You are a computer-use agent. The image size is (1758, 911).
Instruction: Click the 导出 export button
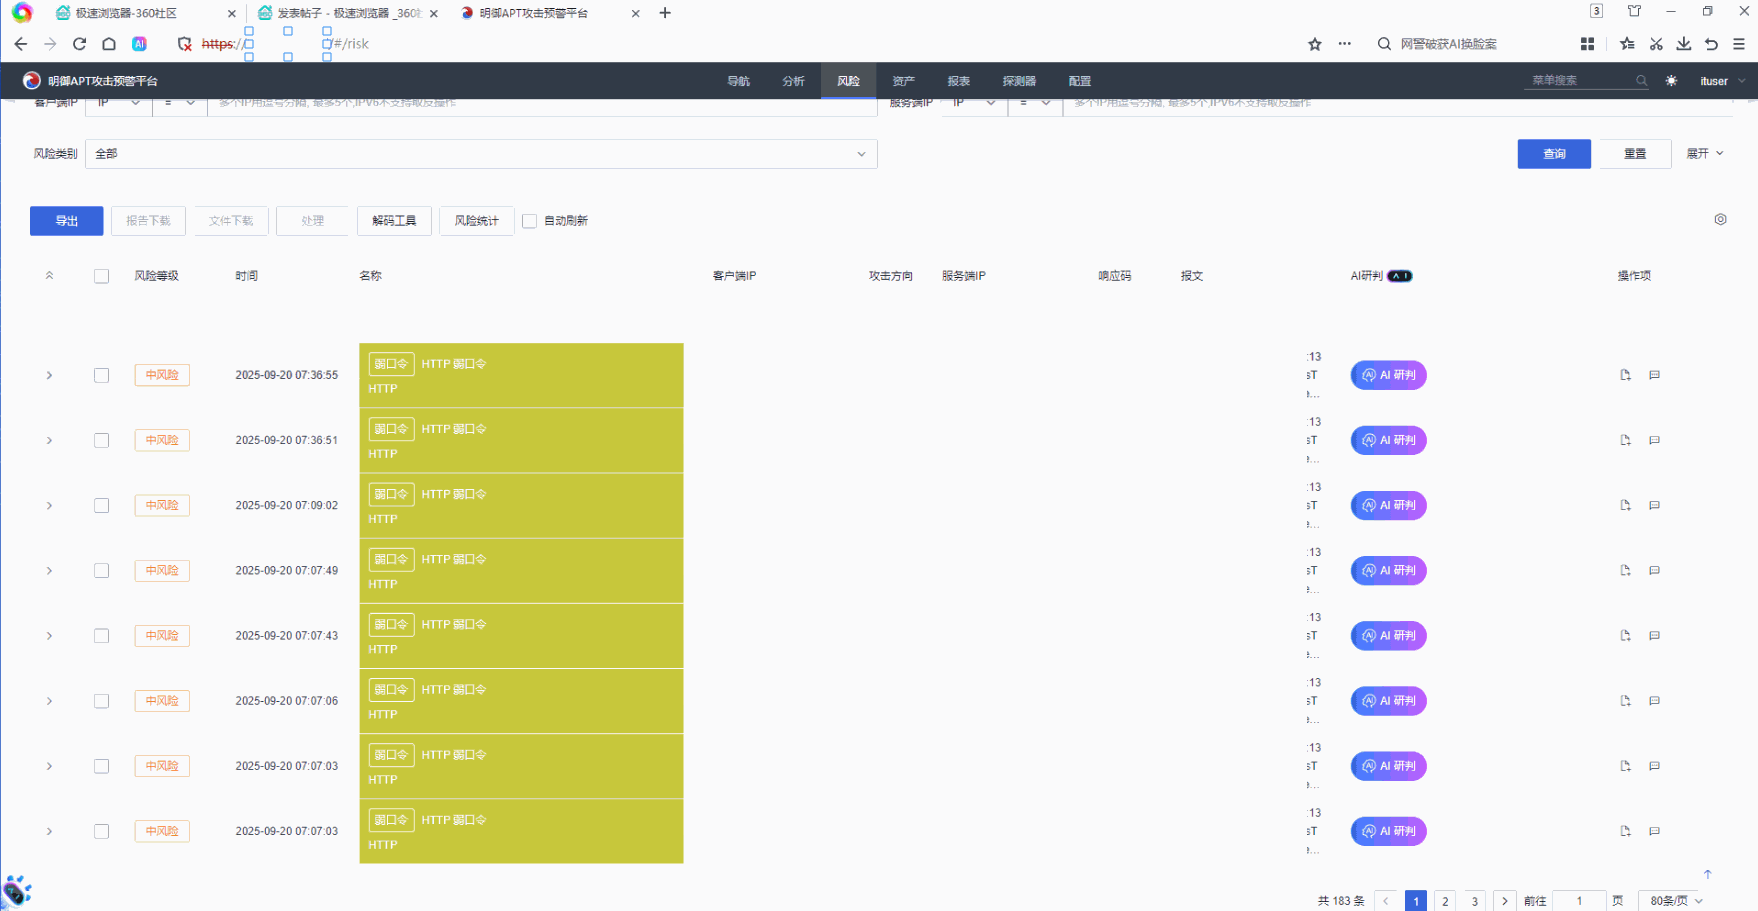coord(66,221)
